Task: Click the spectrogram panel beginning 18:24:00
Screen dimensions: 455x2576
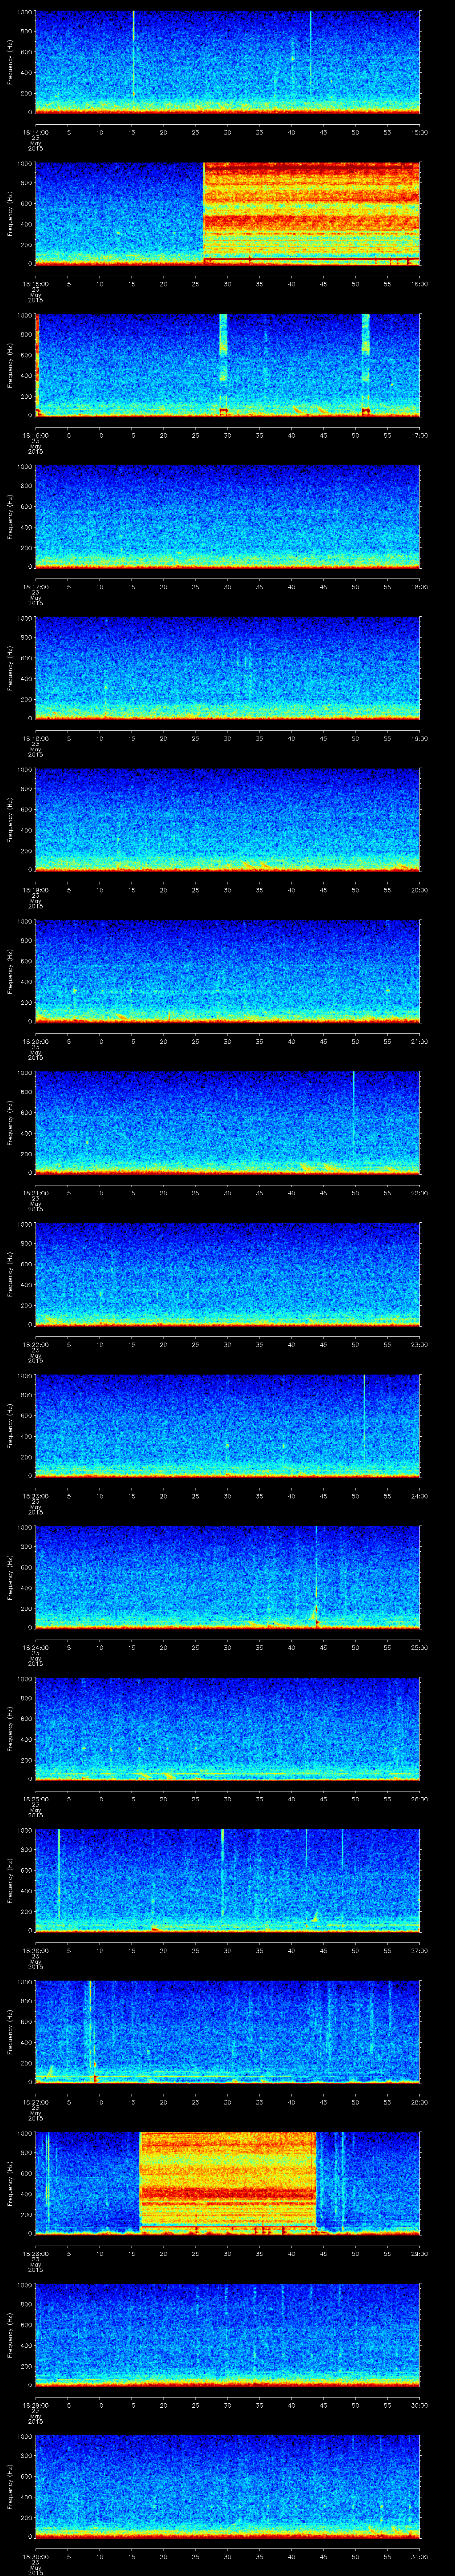Action: [x=227, y=1577]
